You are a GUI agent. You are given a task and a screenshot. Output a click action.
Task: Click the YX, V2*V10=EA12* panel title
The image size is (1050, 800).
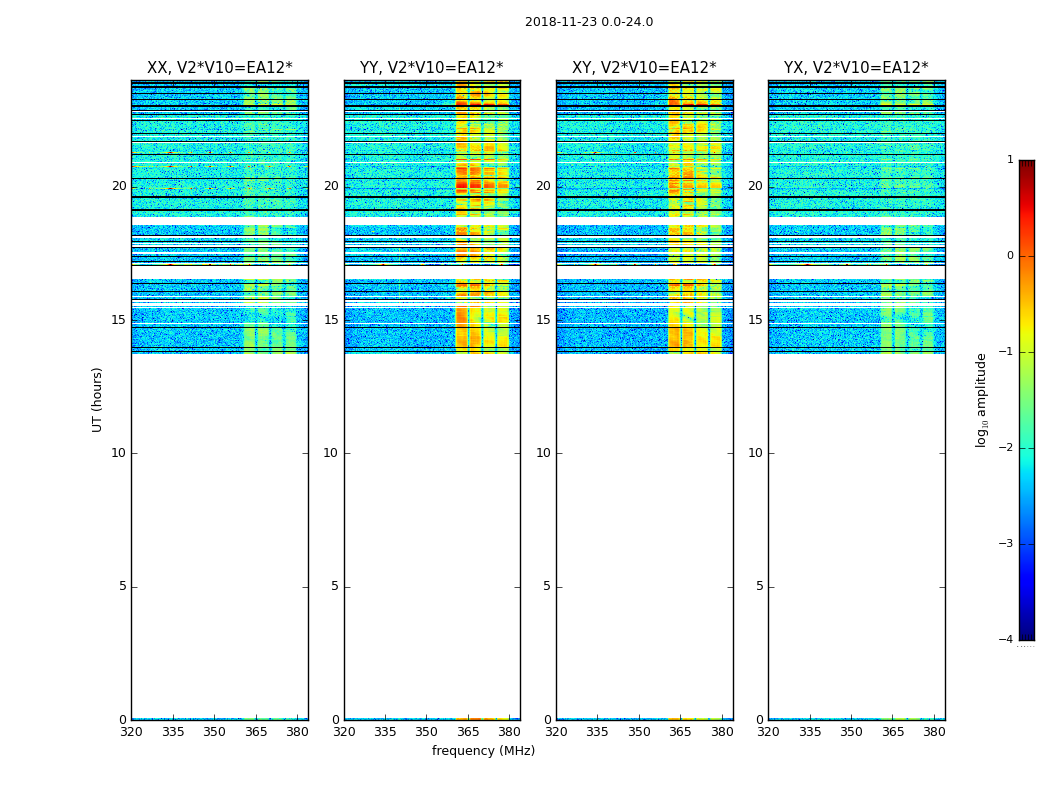coord(856,68)
